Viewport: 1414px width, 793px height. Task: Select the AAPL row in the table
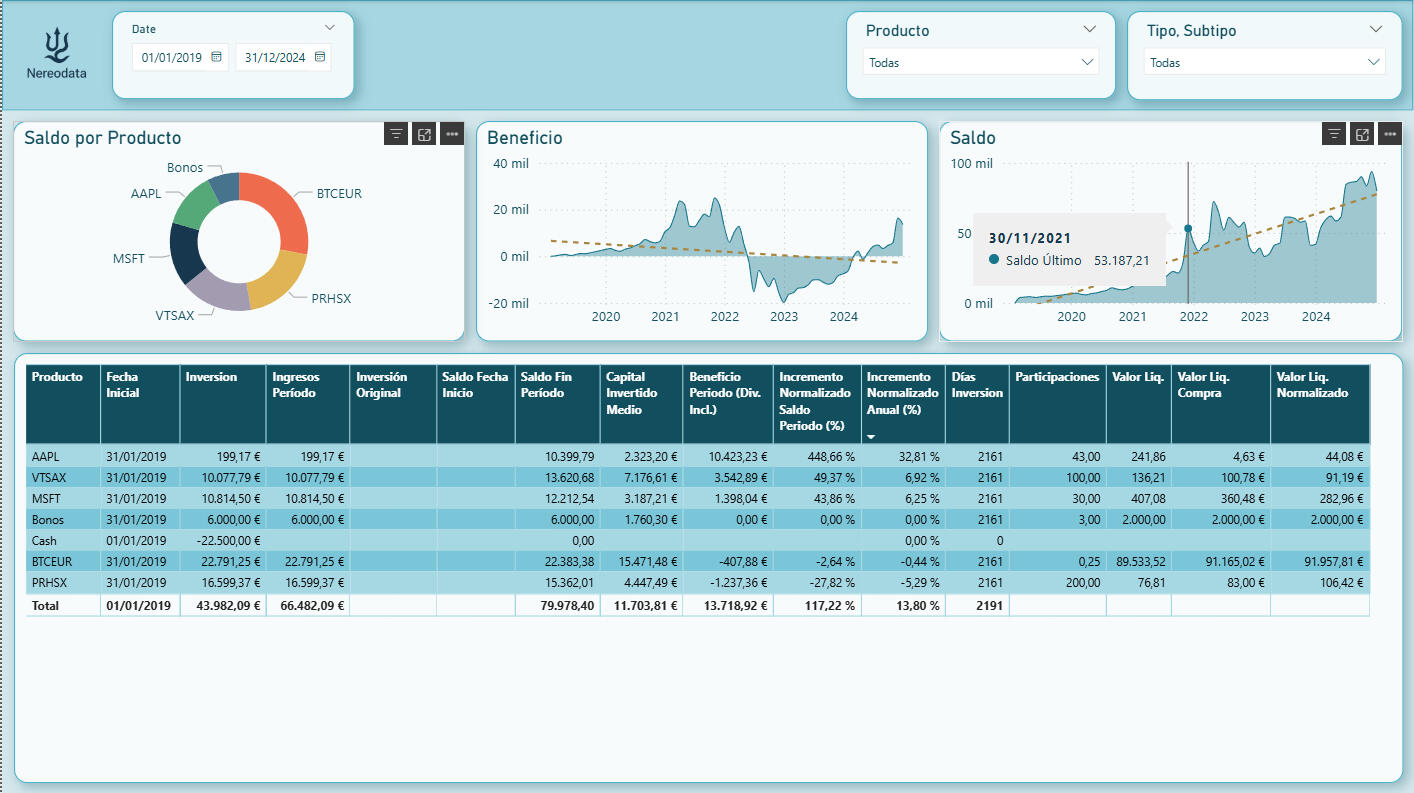pos(46,456)
